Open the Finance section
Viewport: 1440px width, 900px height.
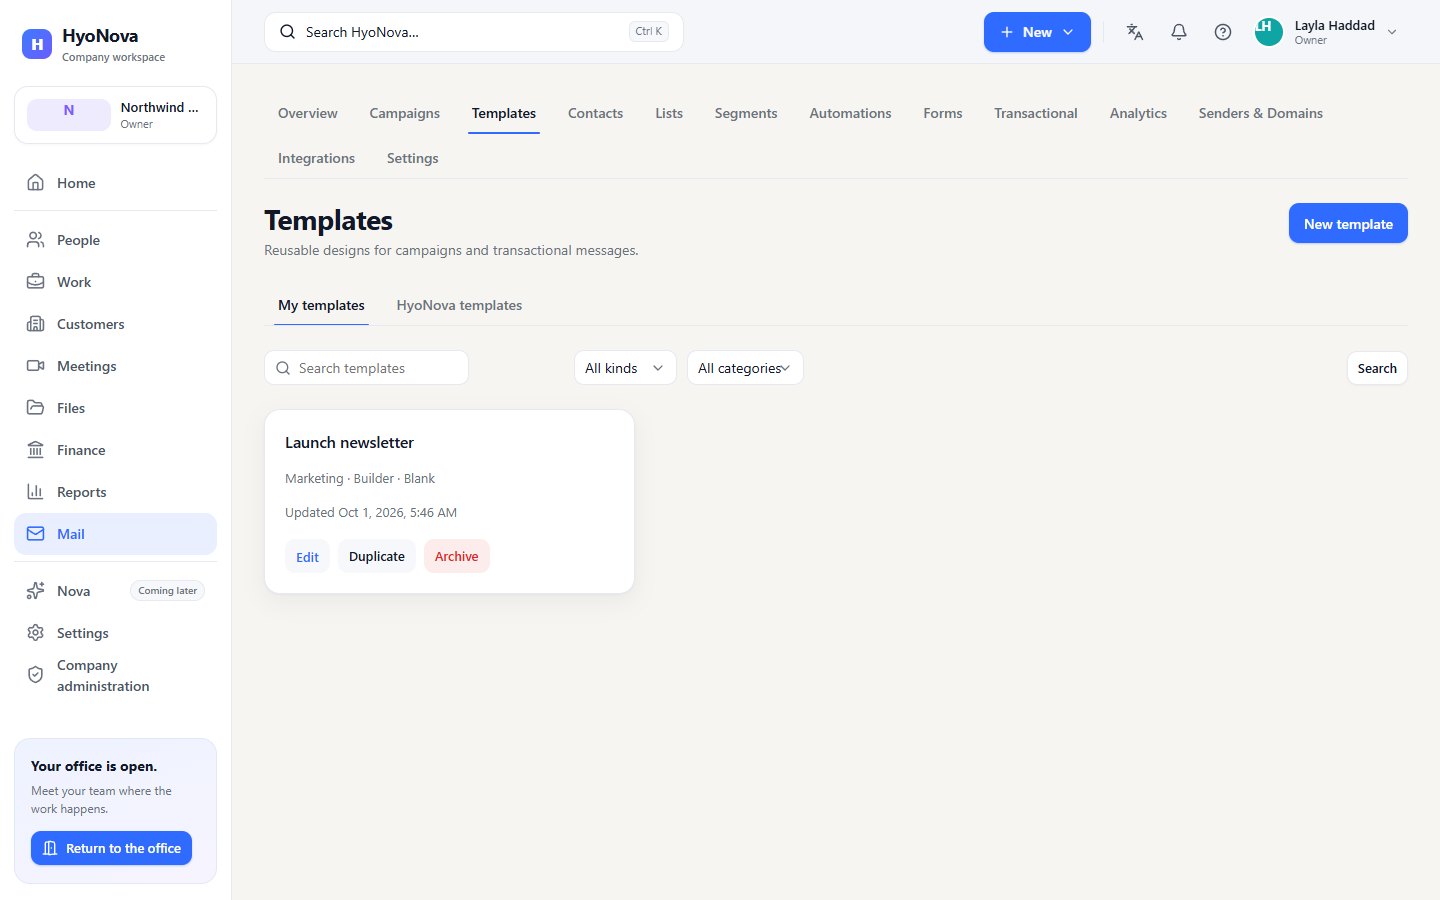click(115, 450)
